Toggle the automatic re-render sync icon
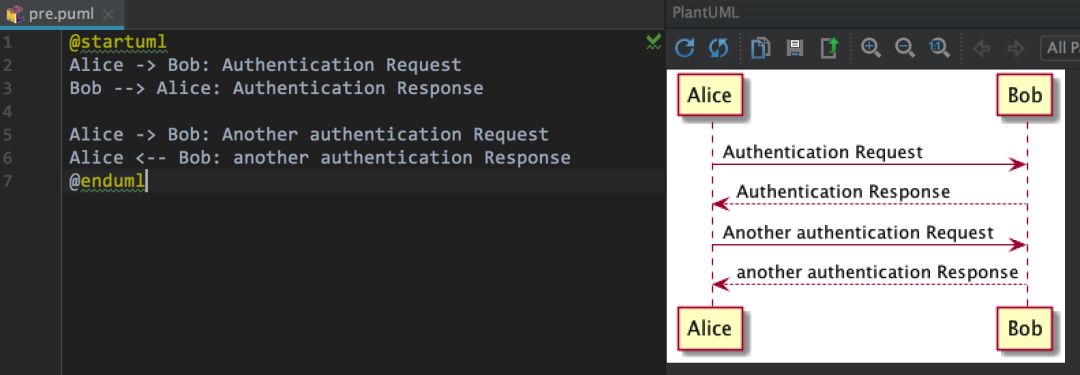 click(x=718, y=48)
